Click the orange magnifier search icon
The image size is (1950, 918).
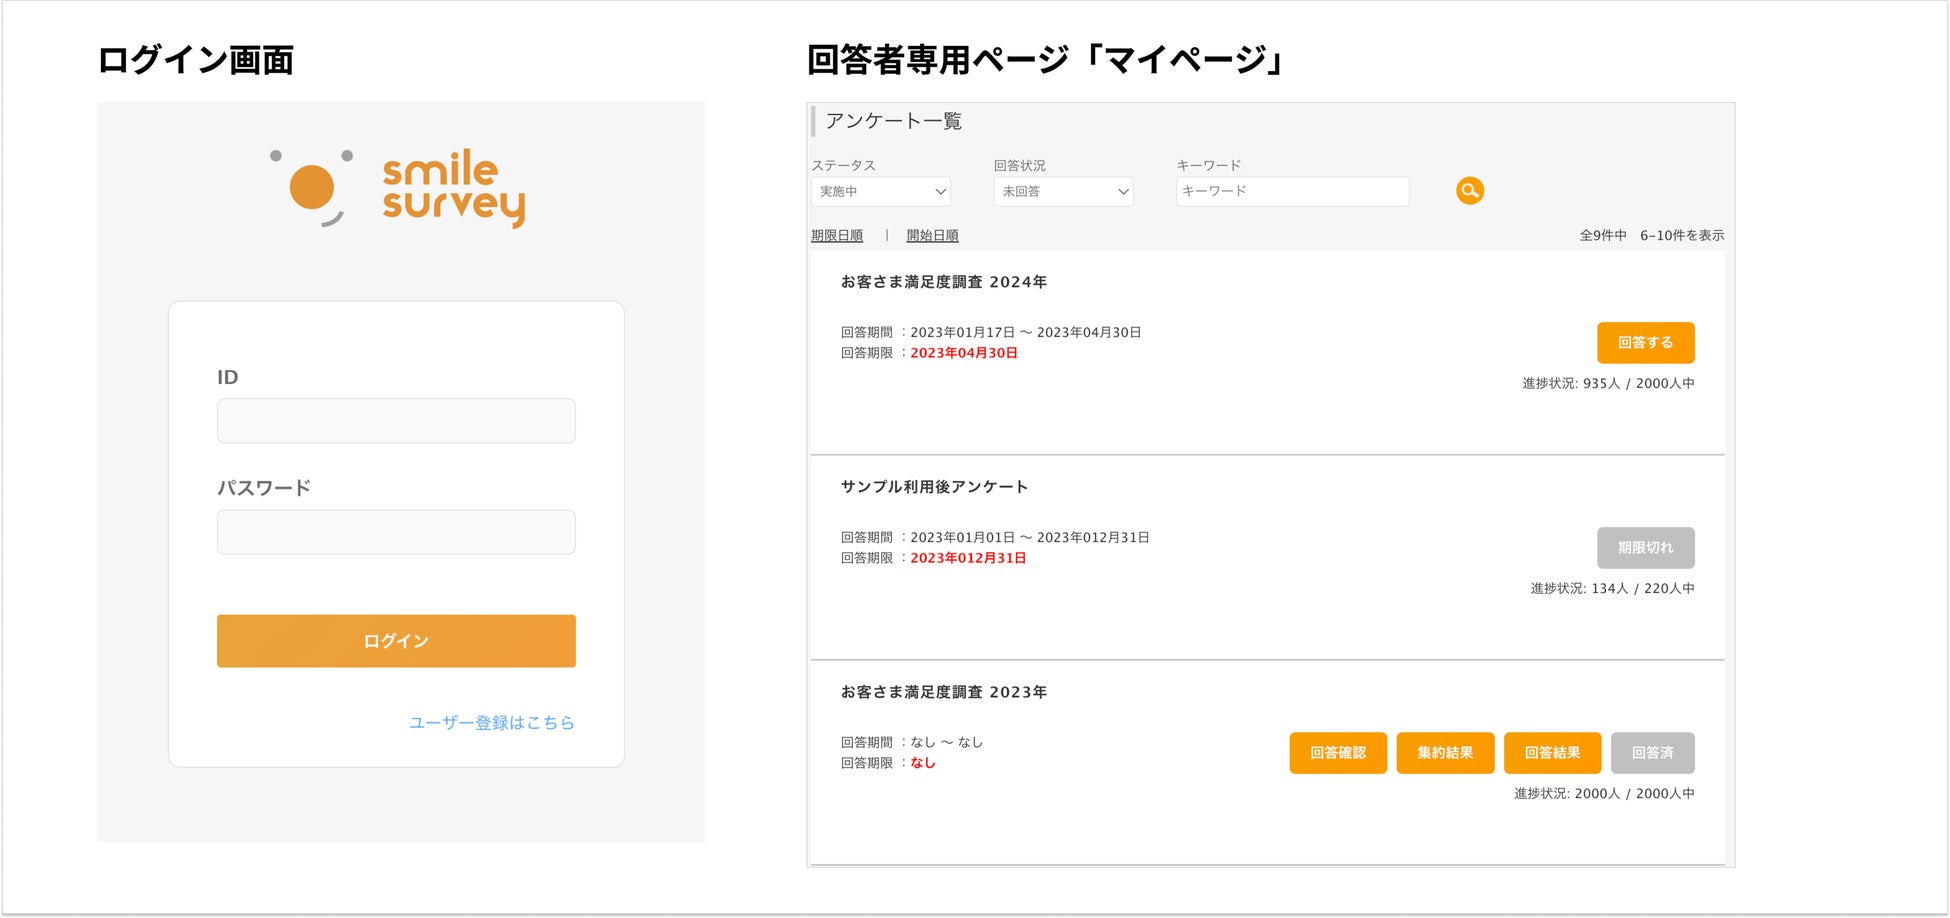(x=1469, y=191)
